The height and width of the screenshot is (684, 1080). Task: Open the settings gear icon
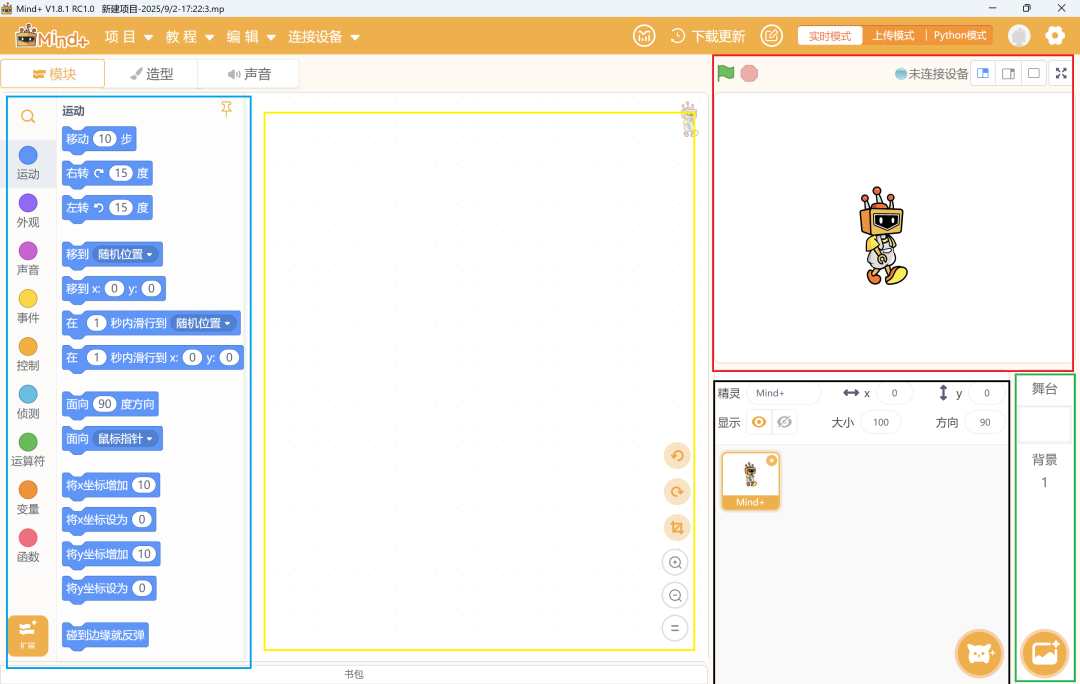[1055, 36]
